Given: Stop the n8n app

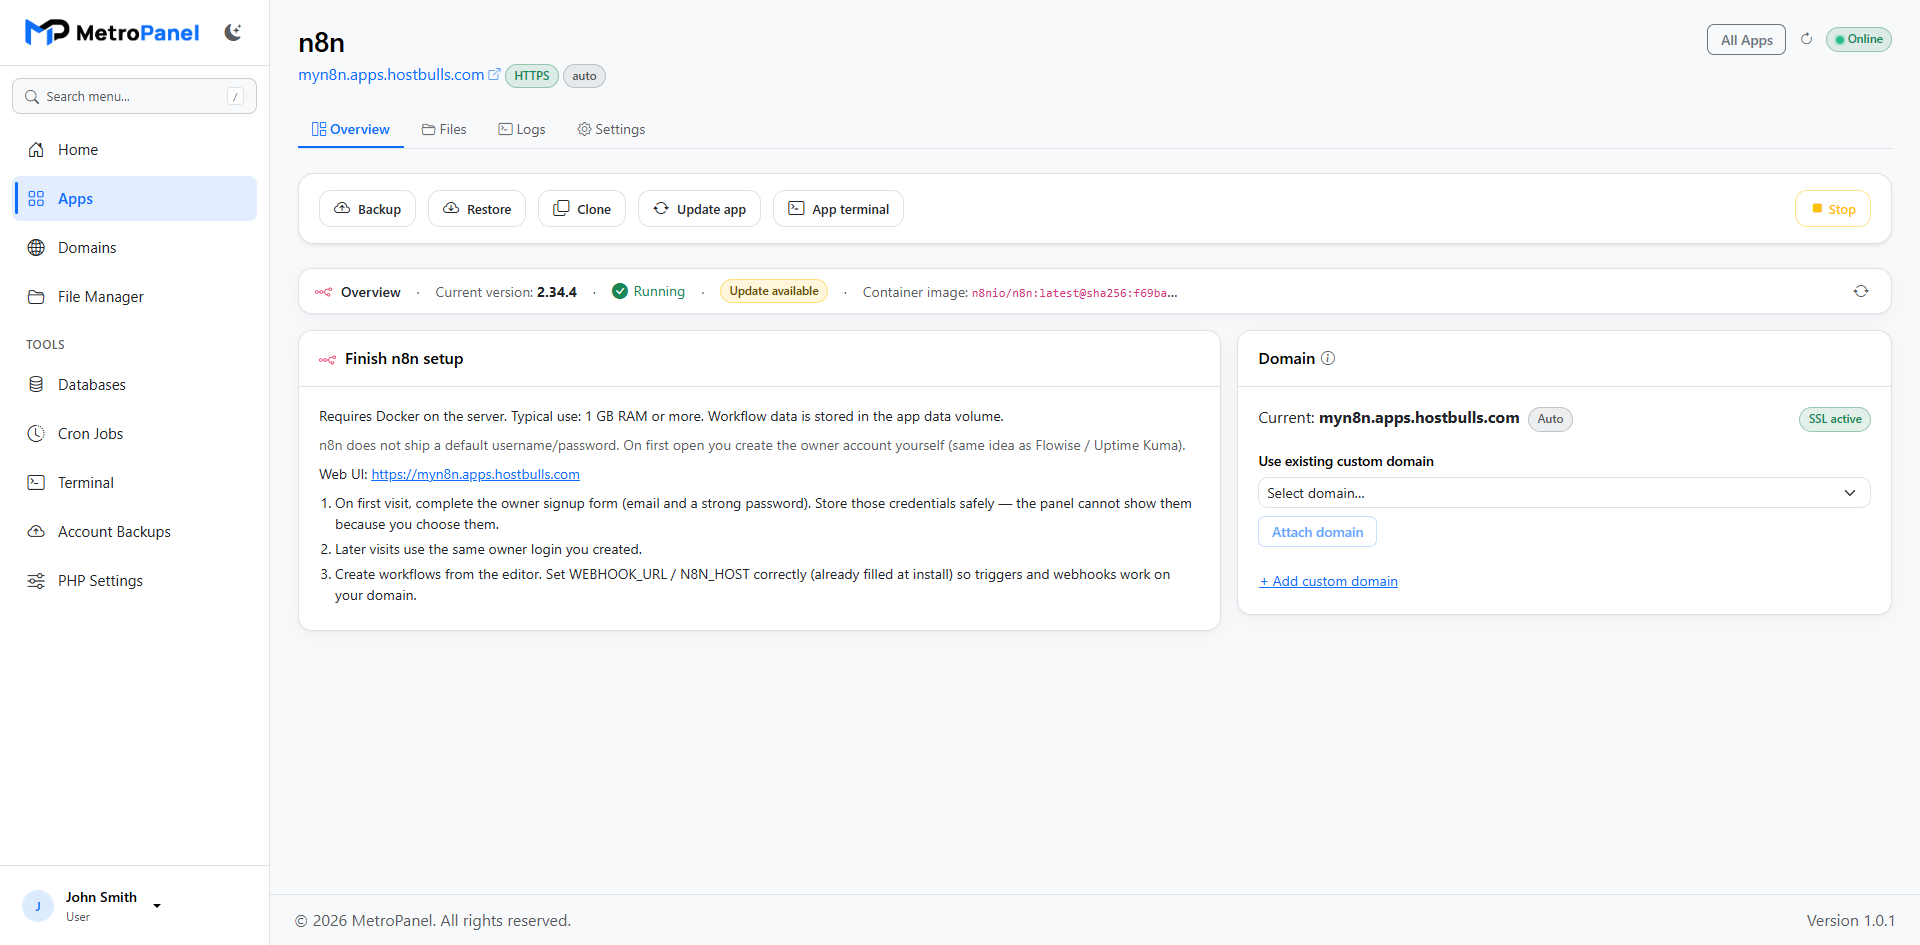Looking at the screenshot, I should click(x=1833, y=209).
